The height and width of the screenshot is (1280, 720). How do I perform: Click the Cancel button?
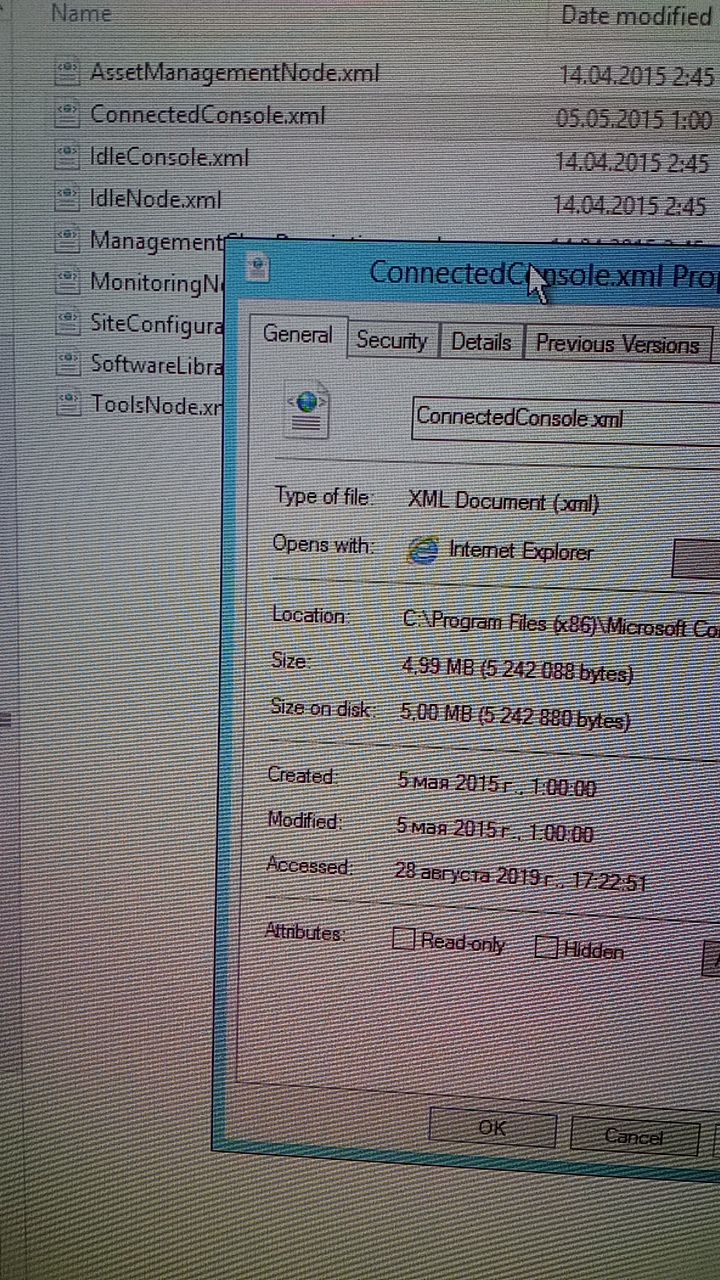tap(634, 1136)
